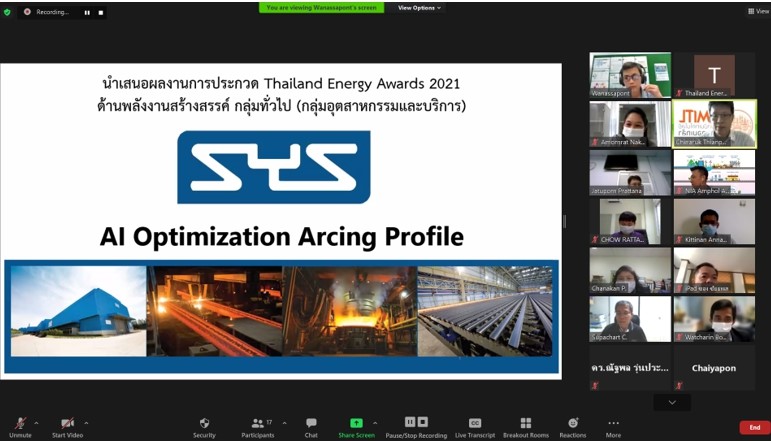
Task: Select the Pod video thumbnail
Action: [714, 270]
